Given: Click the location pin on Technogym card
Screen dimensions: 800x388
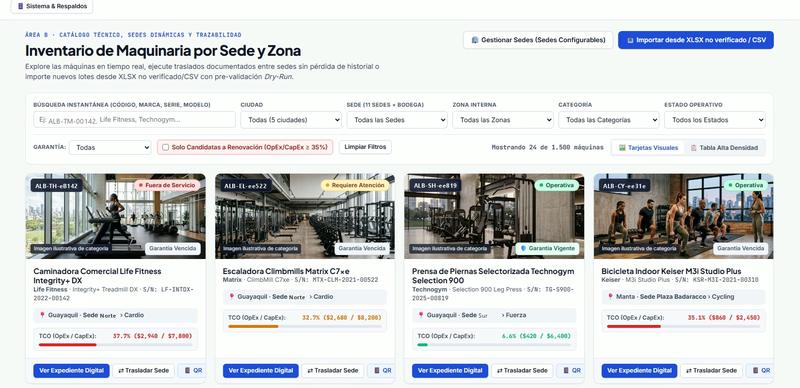Looking at the screenshot, I should tap(421, 315).
